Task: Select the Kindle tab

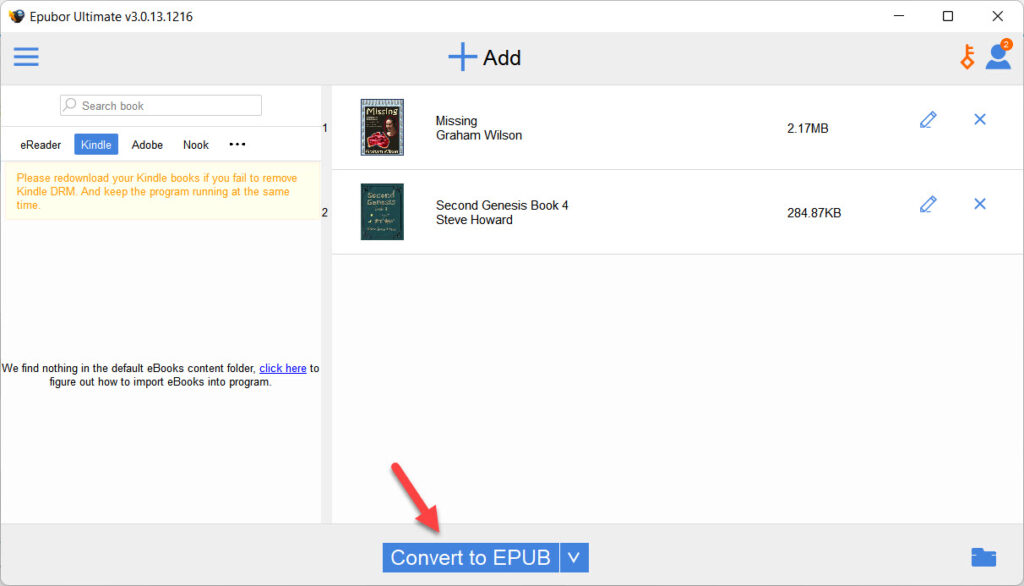Action: pyautogui.click(x=96, y=144)
